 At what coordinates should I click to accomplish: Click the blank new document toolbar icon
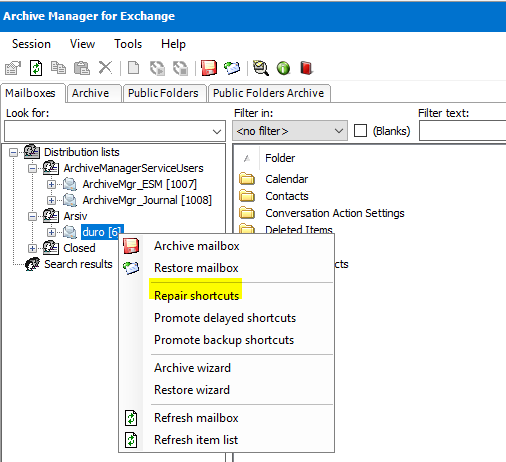134,68
